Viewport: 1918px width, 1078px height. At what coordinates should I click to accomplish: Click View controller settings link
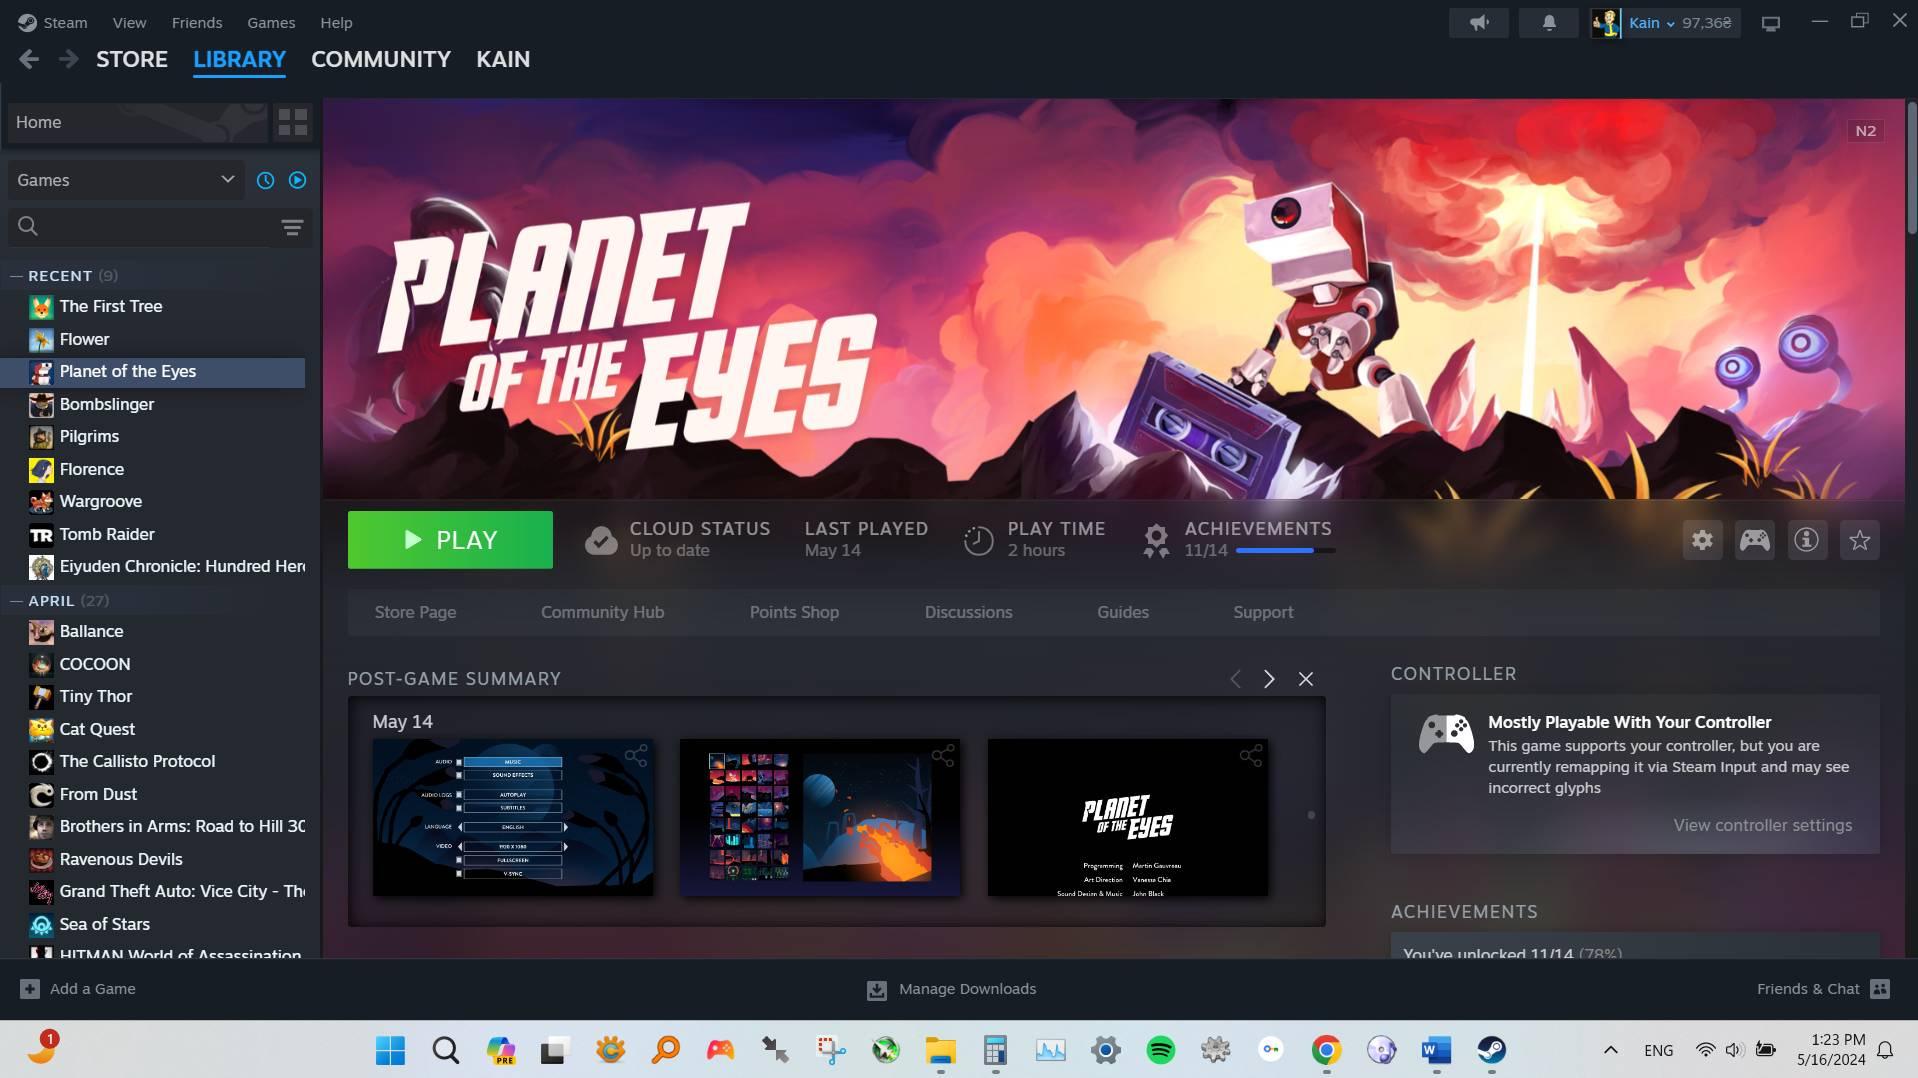[1762, 826]
